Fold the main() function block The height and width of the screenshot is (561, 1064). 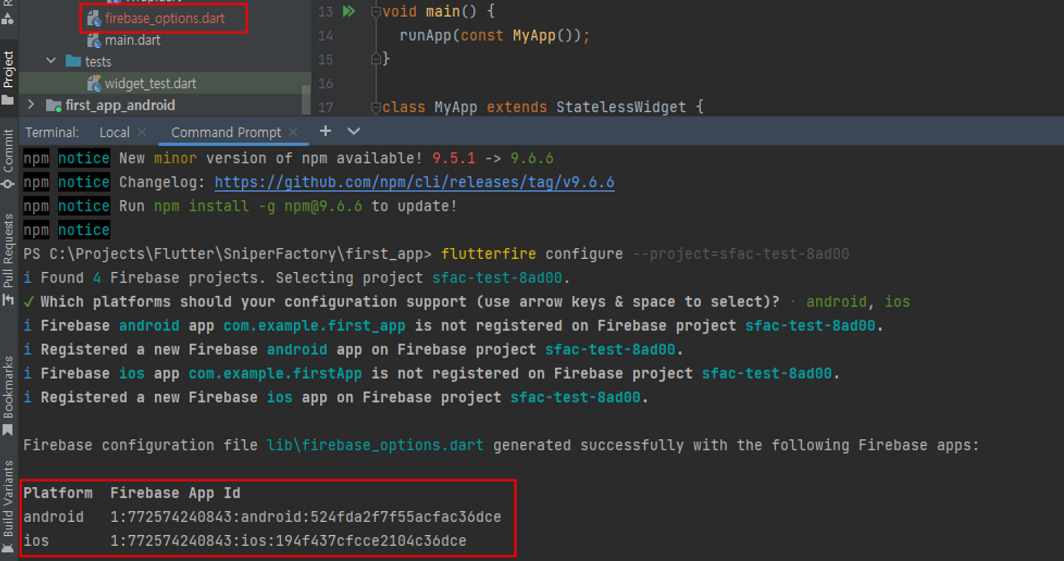click(375, 12)
